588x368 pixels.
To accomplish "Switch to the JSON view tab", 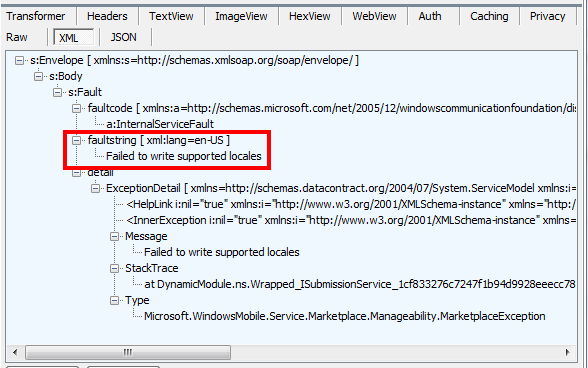I will click(123, 37).
